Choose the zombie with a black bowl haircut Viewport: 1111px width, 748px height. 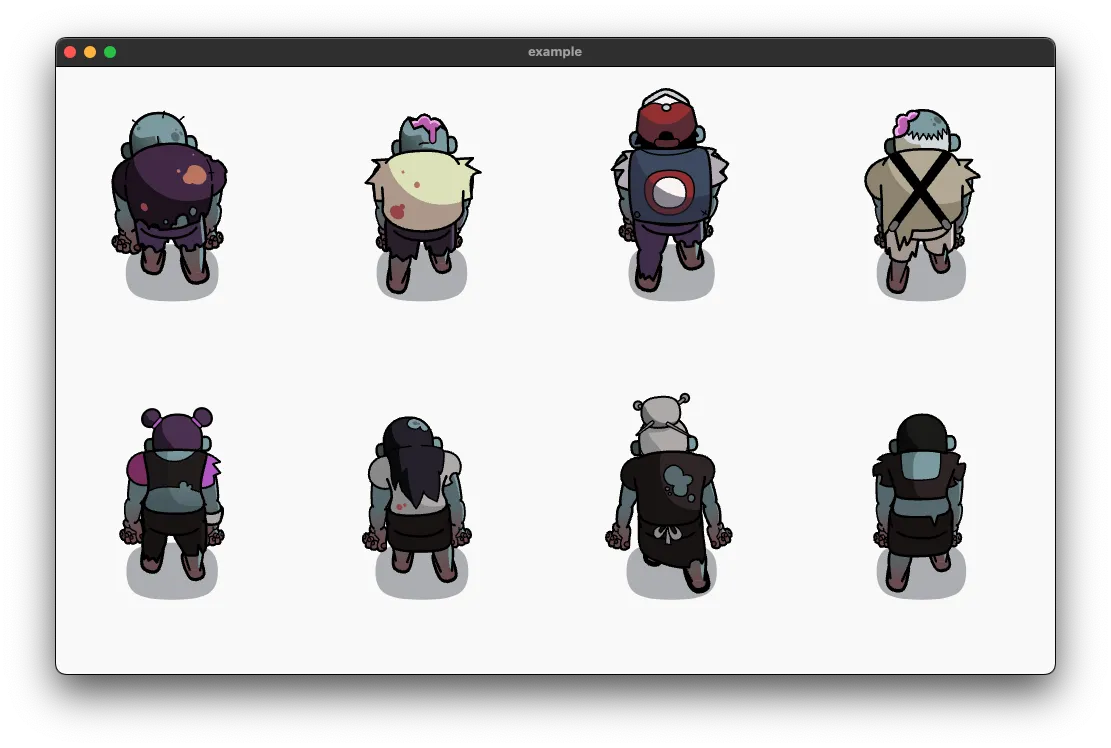(x=919, y=502)
